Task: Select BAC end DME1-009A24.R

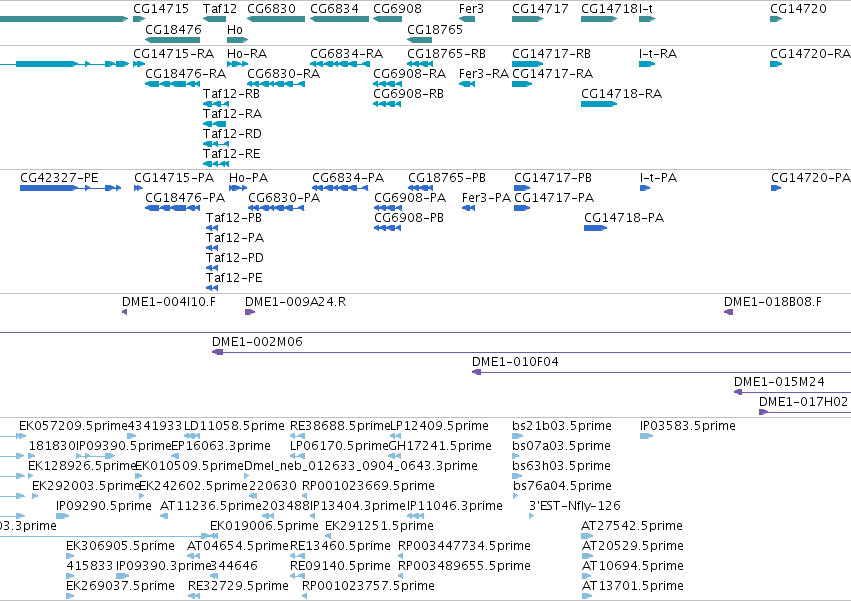Action: point(295,302)
